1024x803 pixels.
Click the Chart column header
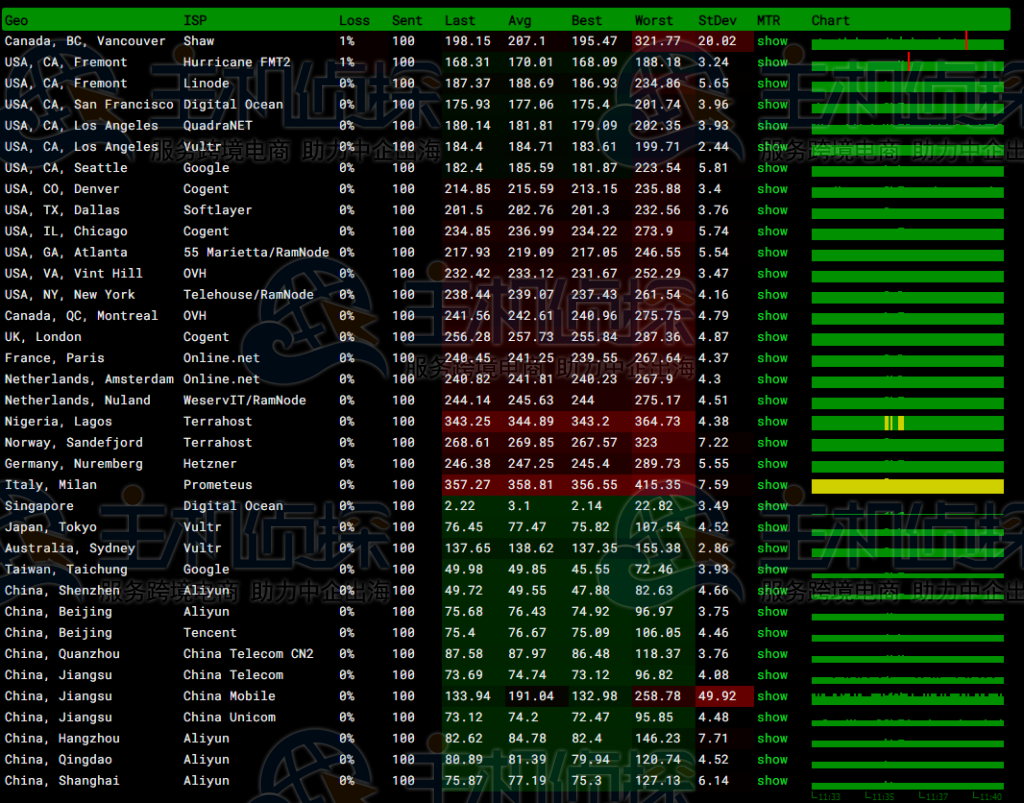click(x=831, y=20)
